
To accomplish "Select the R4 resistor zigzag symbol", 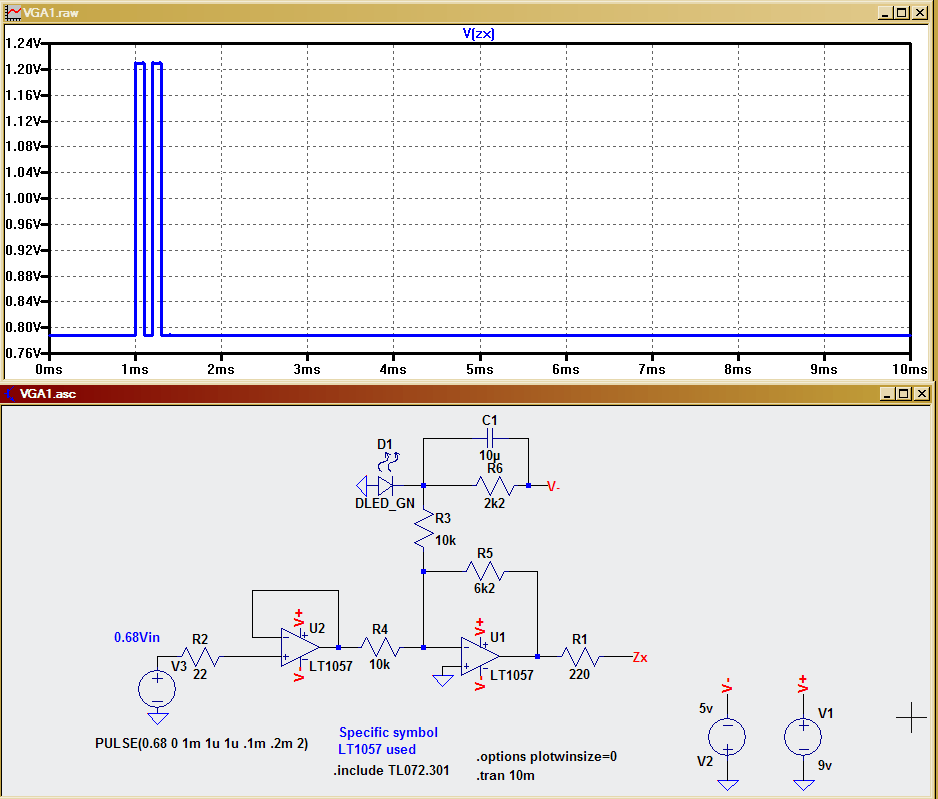I will tap(380, 647).
